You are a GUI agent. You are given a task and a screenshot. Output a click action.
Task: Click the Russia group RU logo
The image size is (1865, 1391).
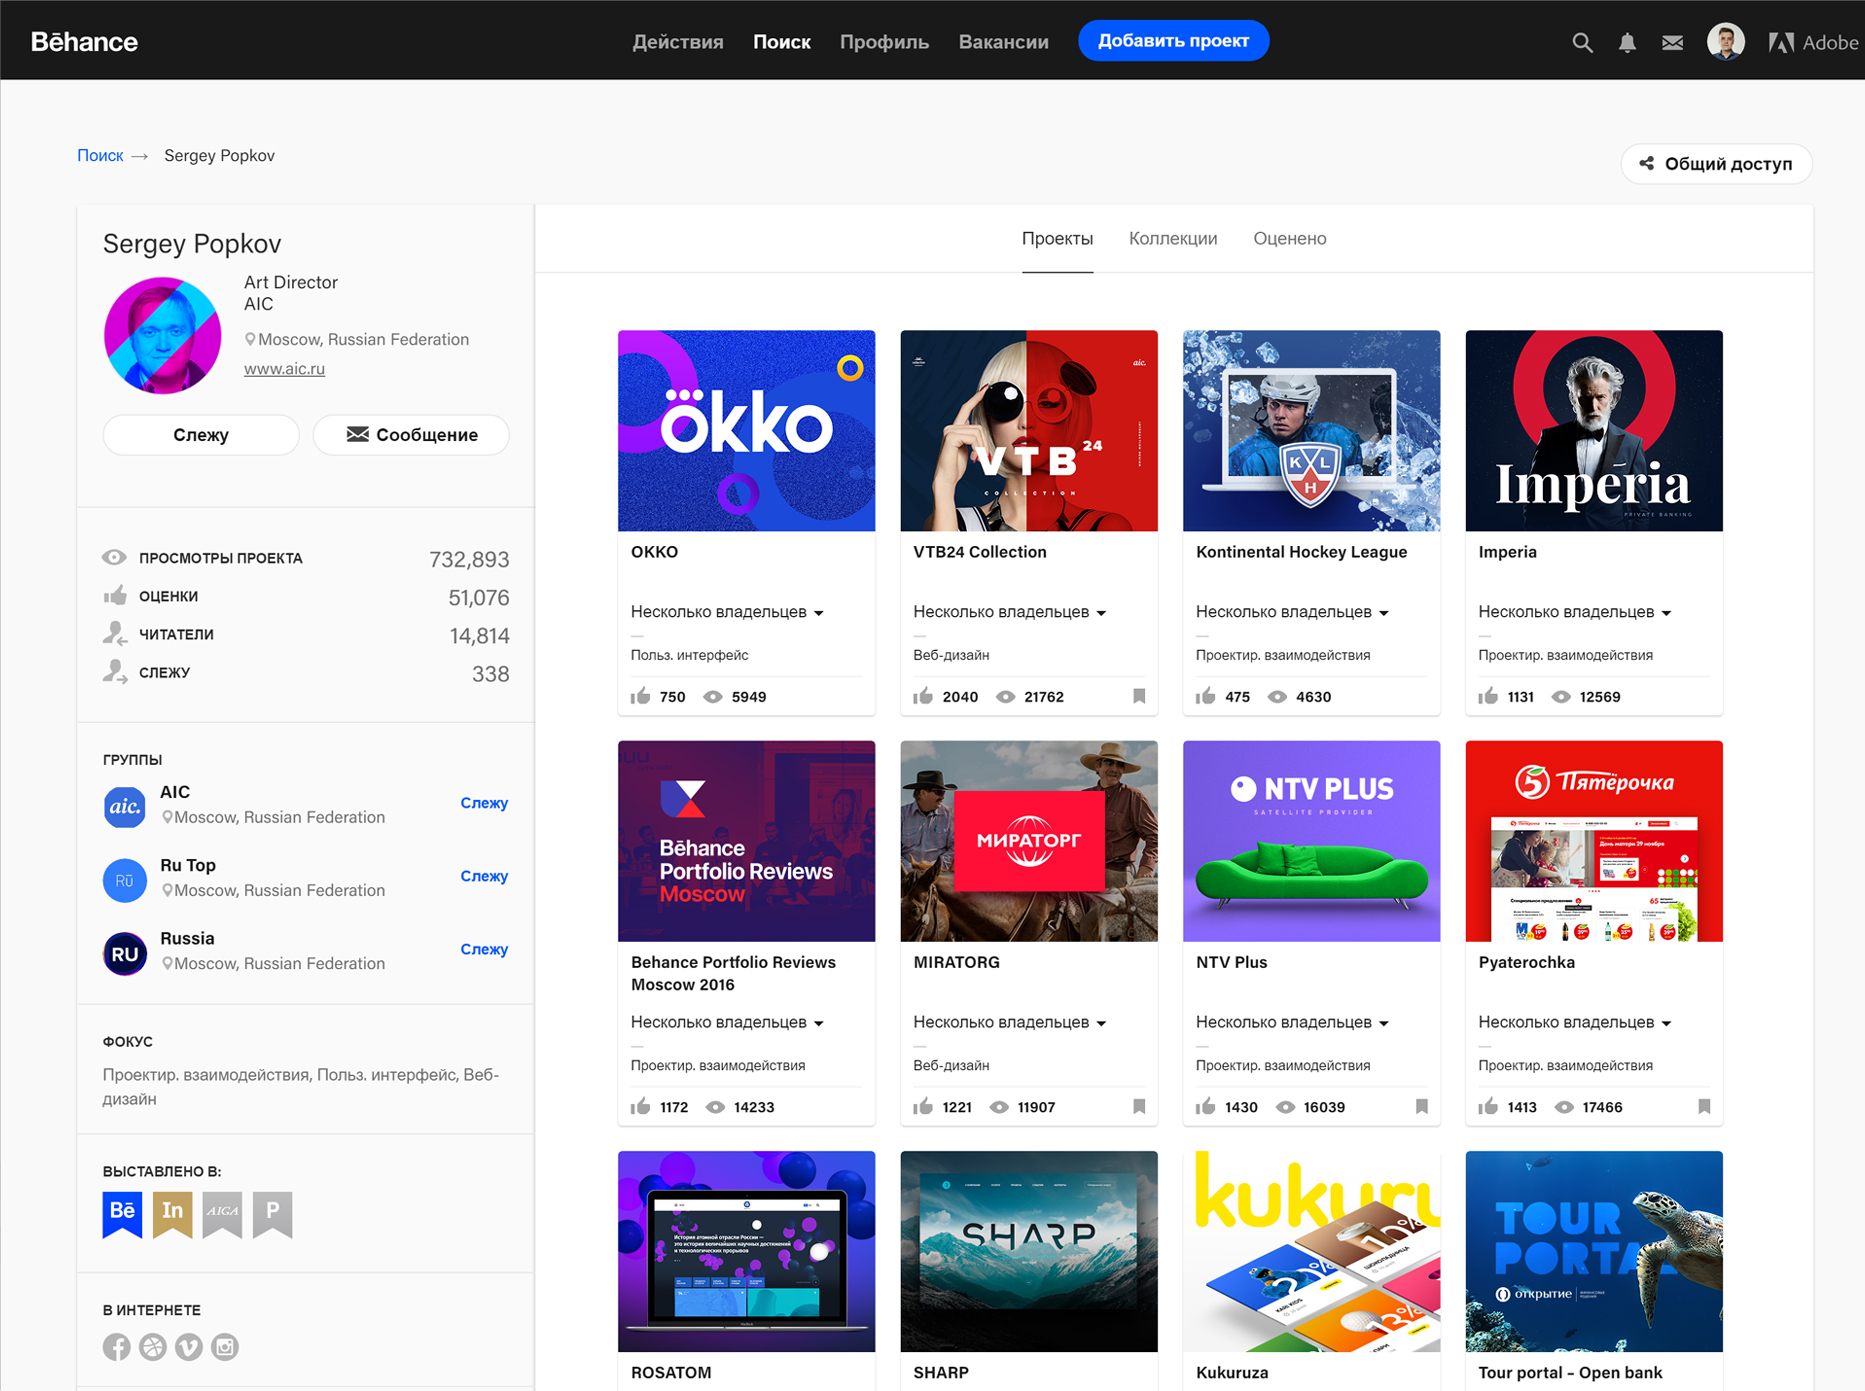(x=124, y=954)
